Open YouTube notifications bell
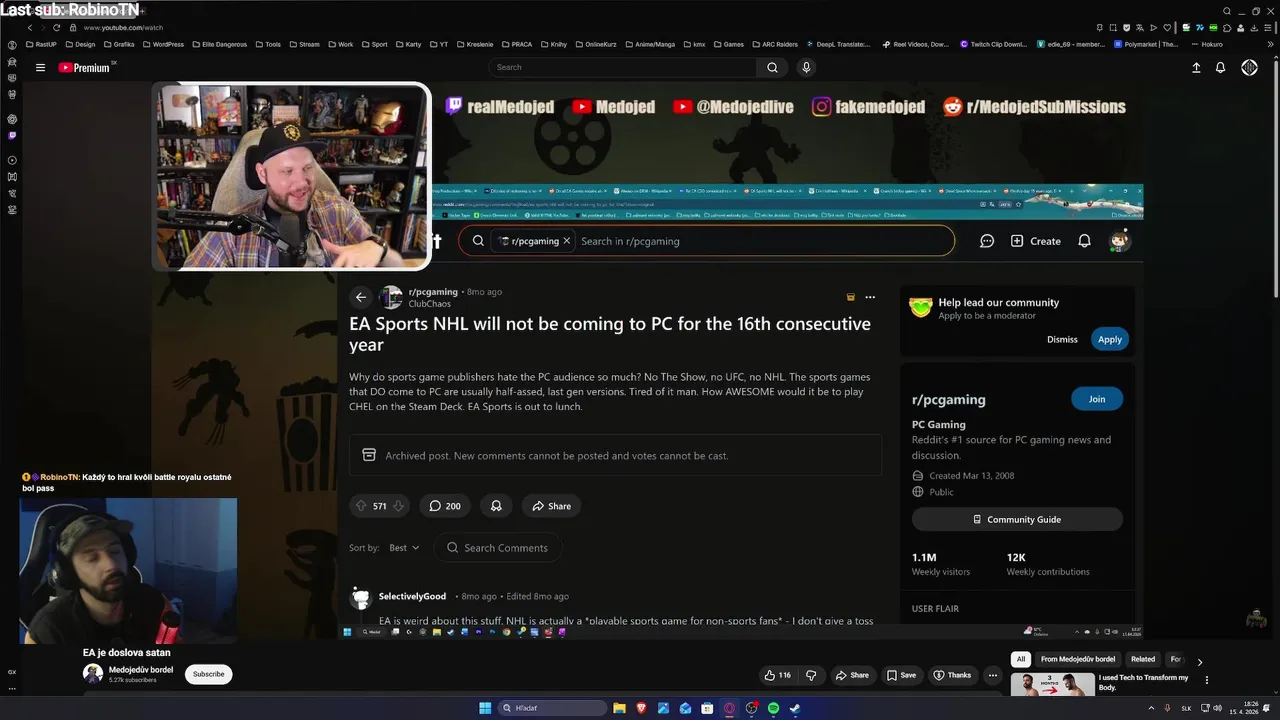1280x720 pixels. [1220, 67]
